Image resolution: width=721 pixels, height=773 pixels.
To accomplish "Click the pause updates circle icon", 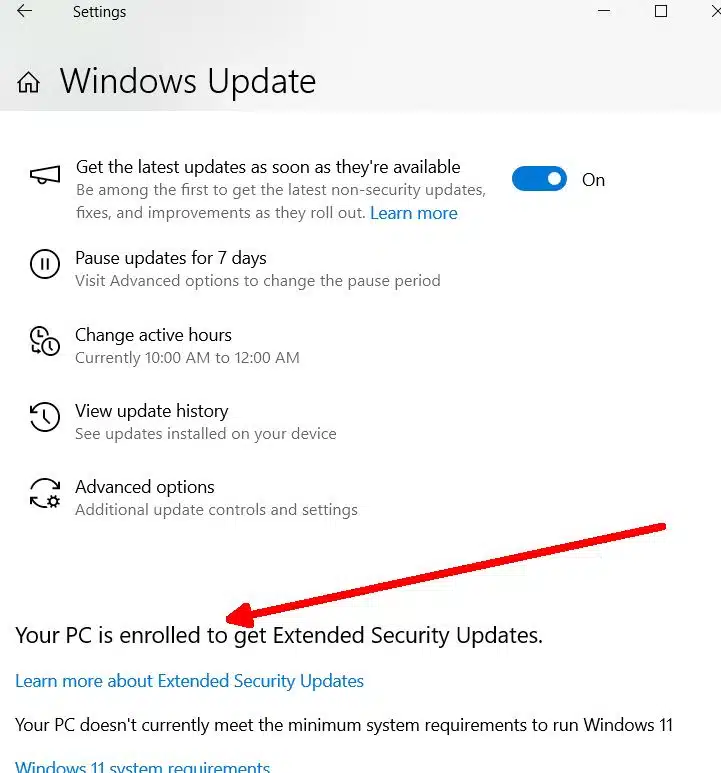I will 45,265.
